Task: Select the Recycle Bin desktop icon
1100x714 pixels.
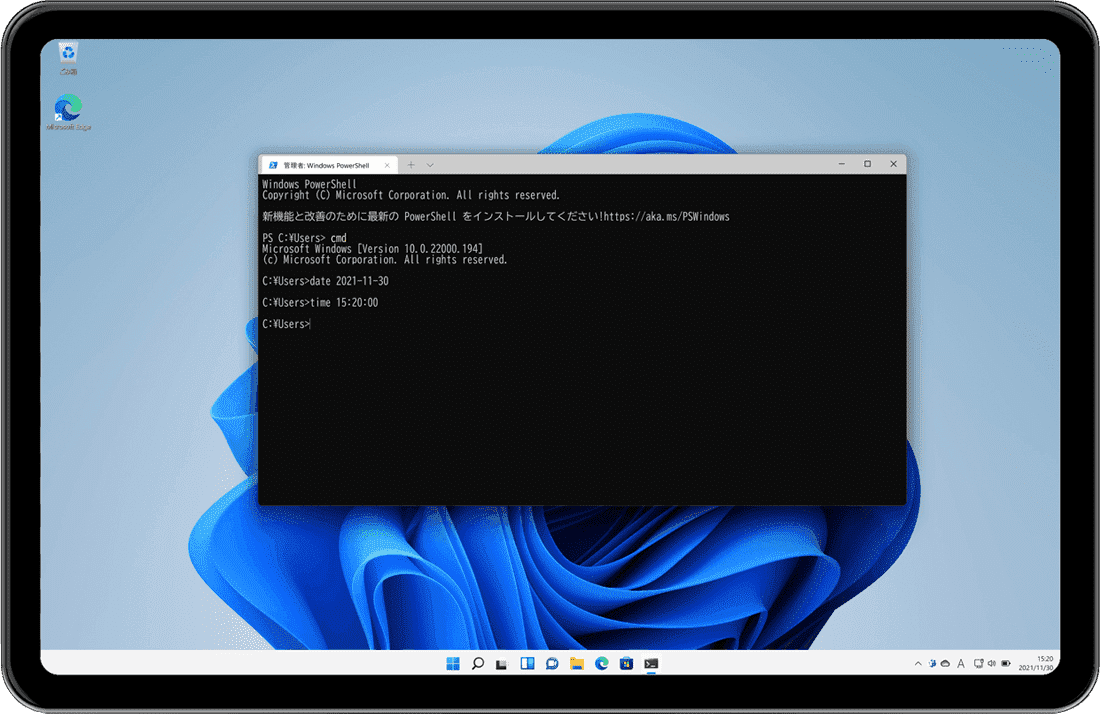Action: 68,59
